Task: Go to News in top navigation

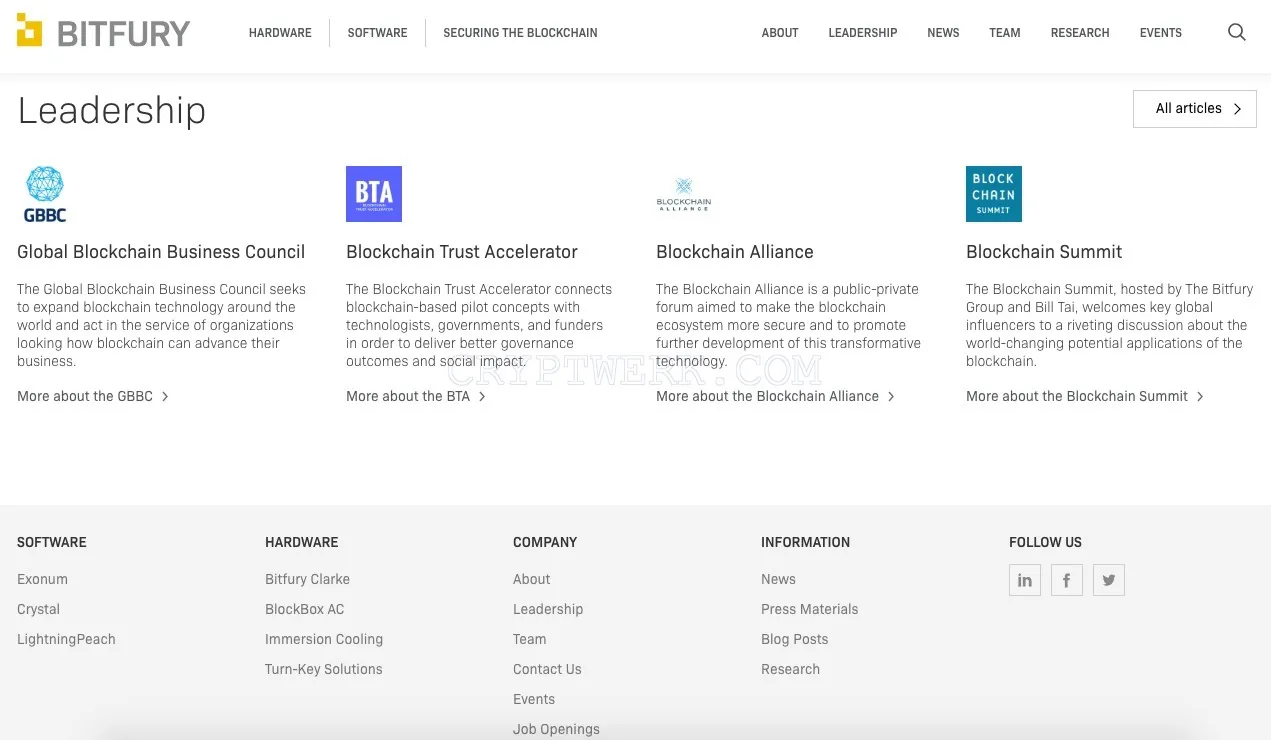Action: pyautogui.click(x=943, y=33)
